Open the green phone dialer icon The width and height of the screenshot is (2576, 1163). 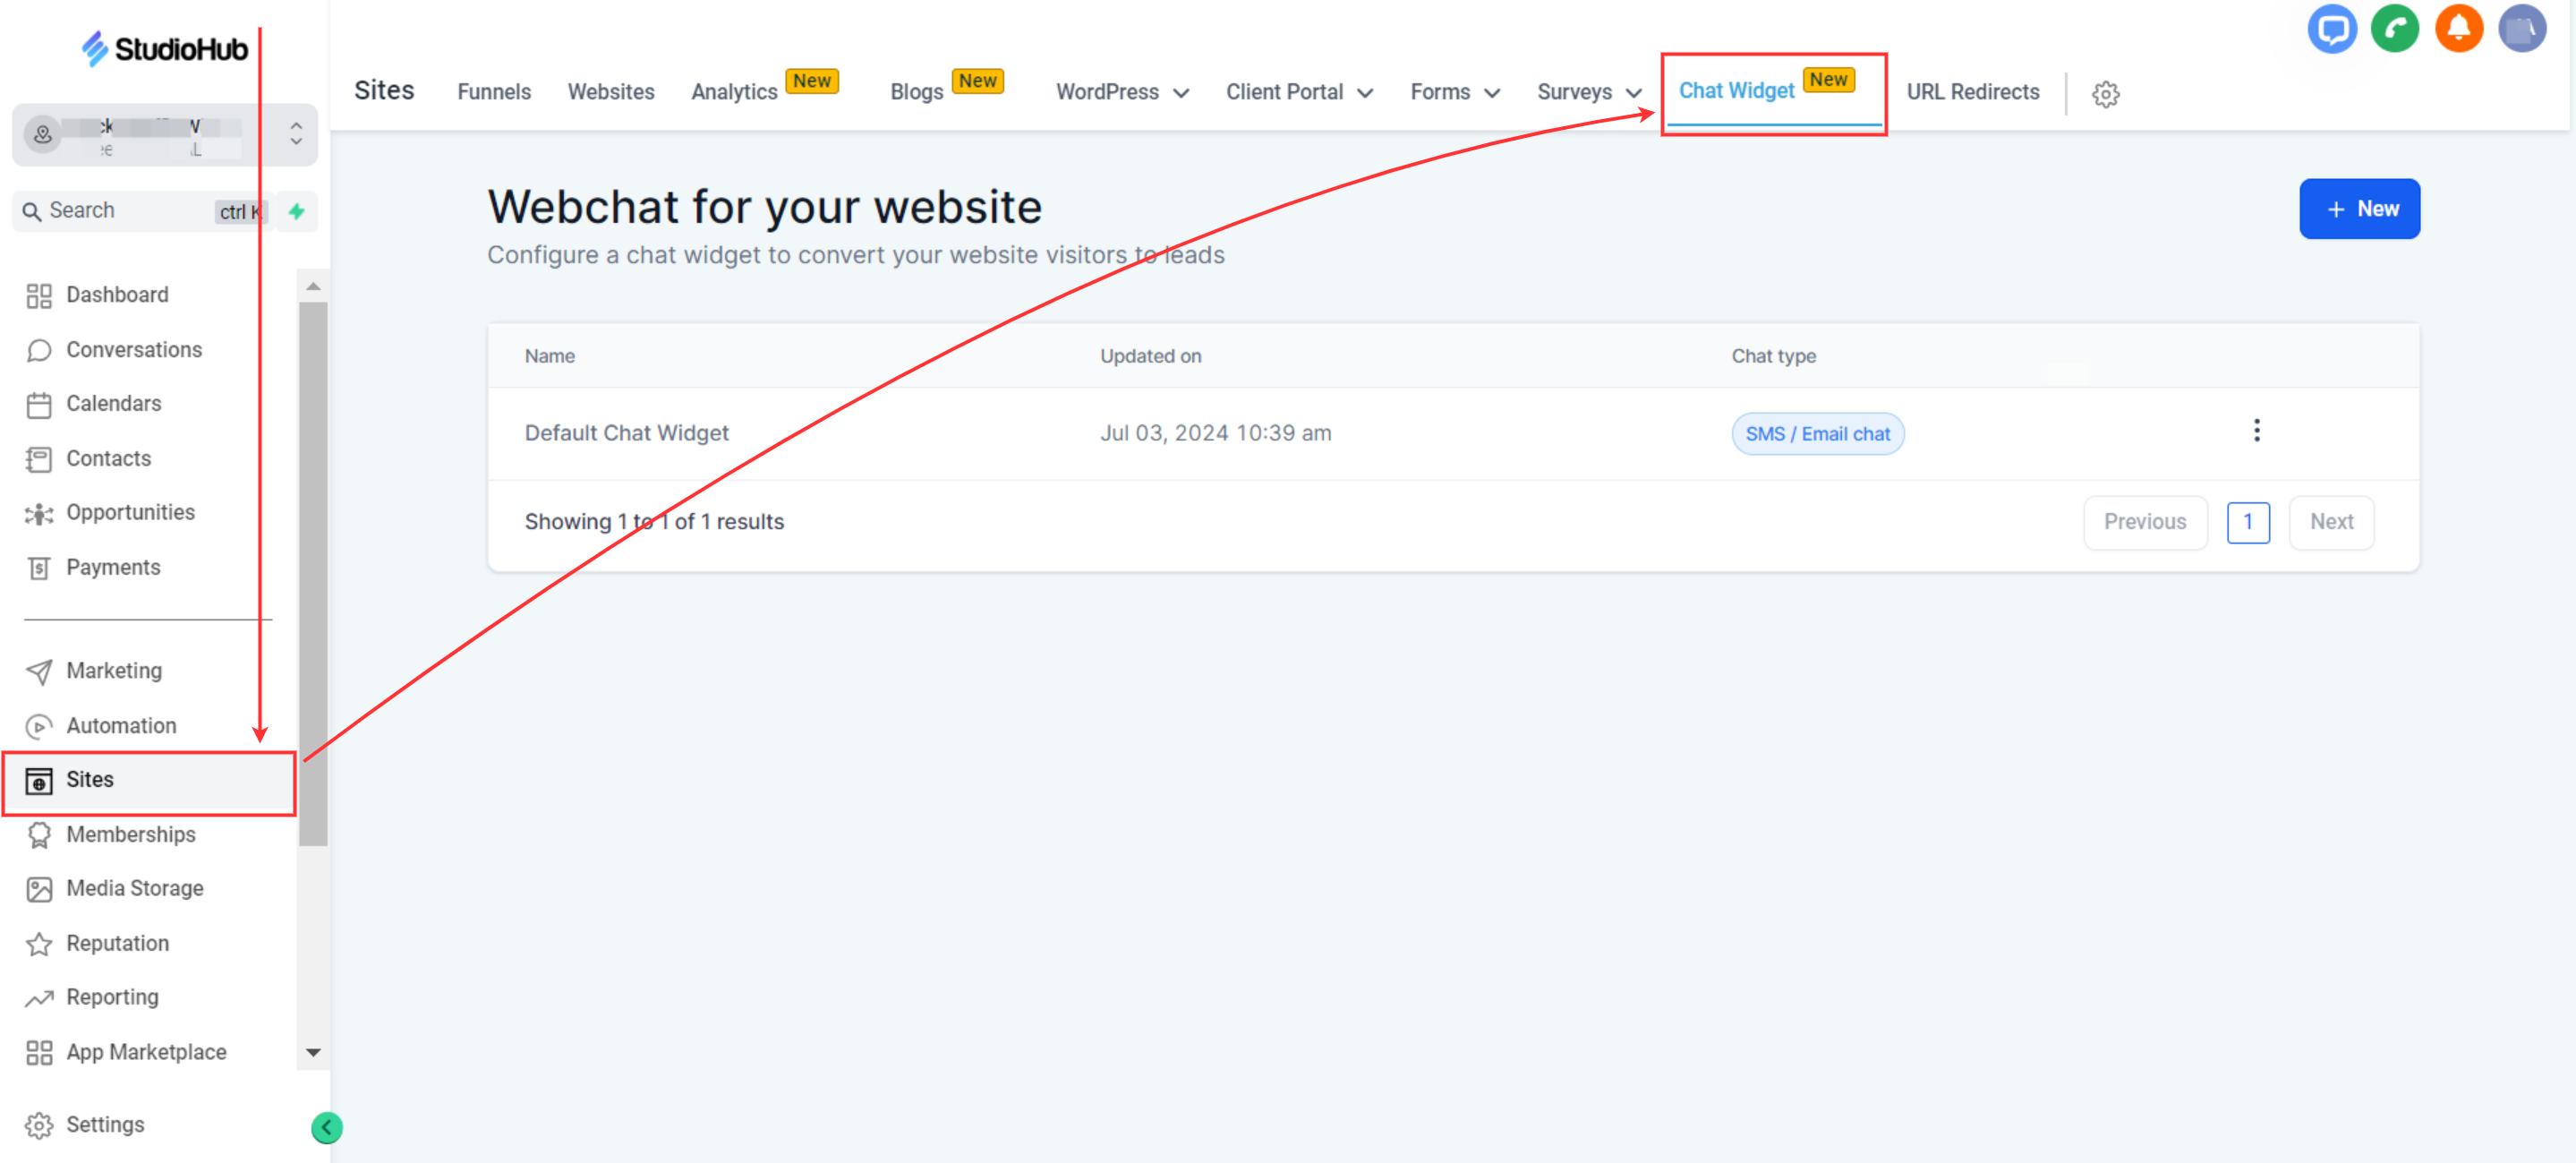2394,29
